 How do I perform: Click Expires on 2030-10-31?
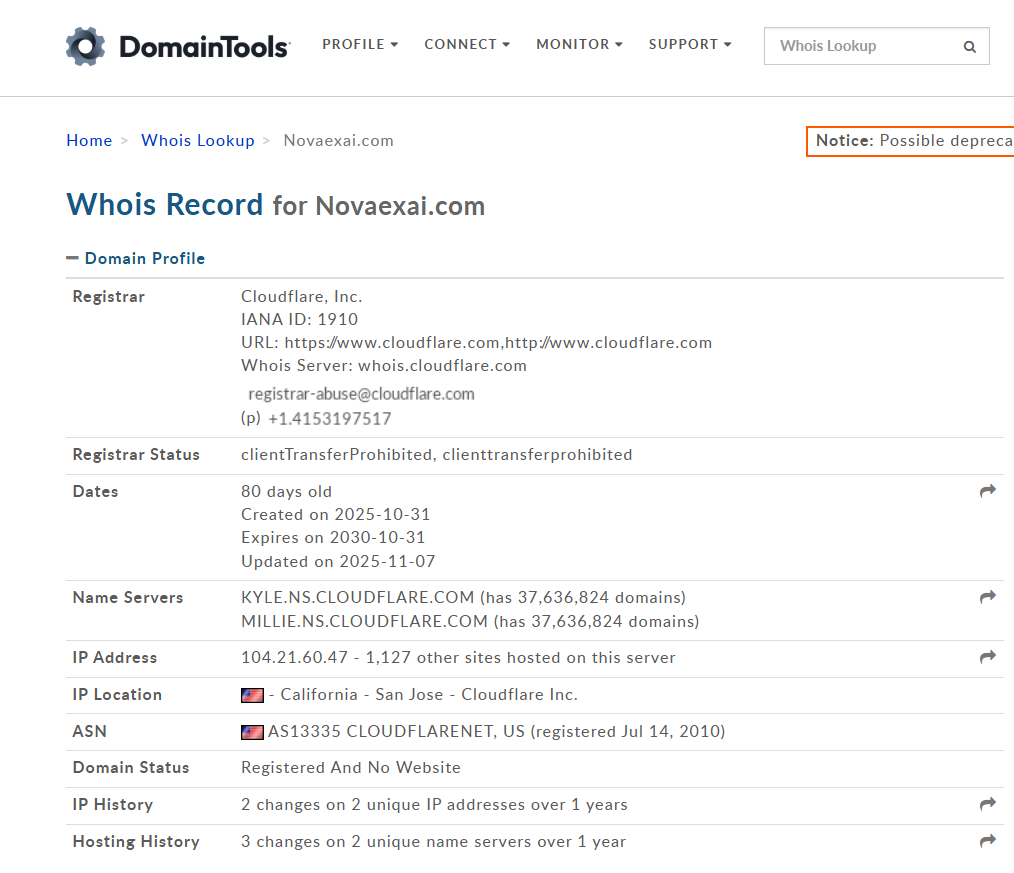click(333, 537)
